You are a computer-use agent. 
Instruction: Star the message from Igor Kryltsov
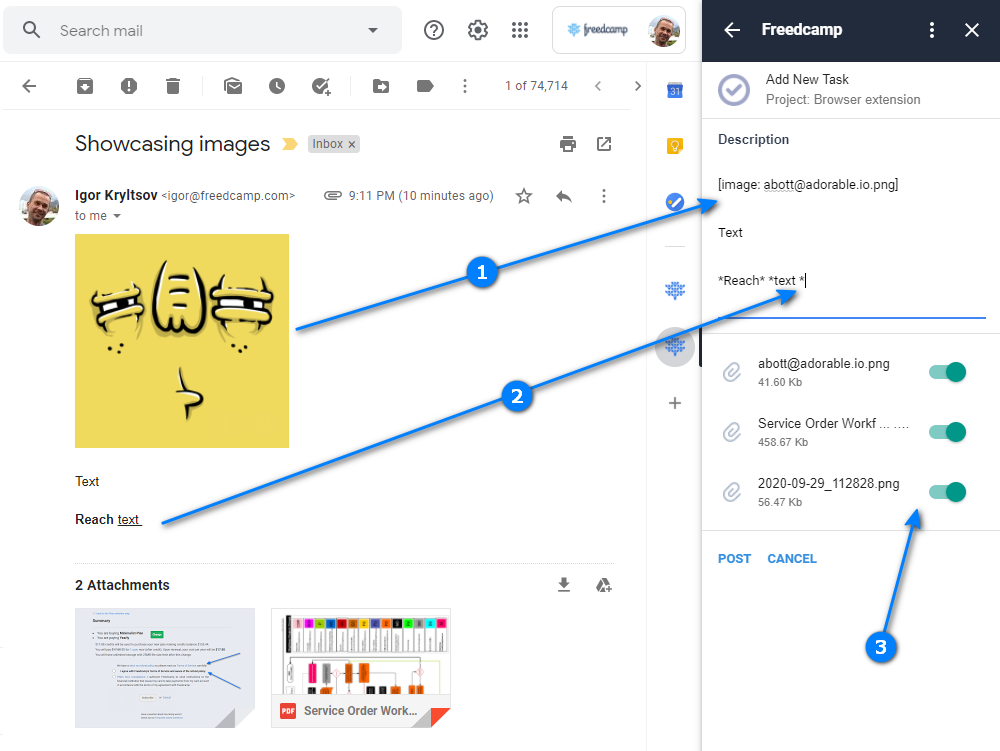tap(524, 196)
